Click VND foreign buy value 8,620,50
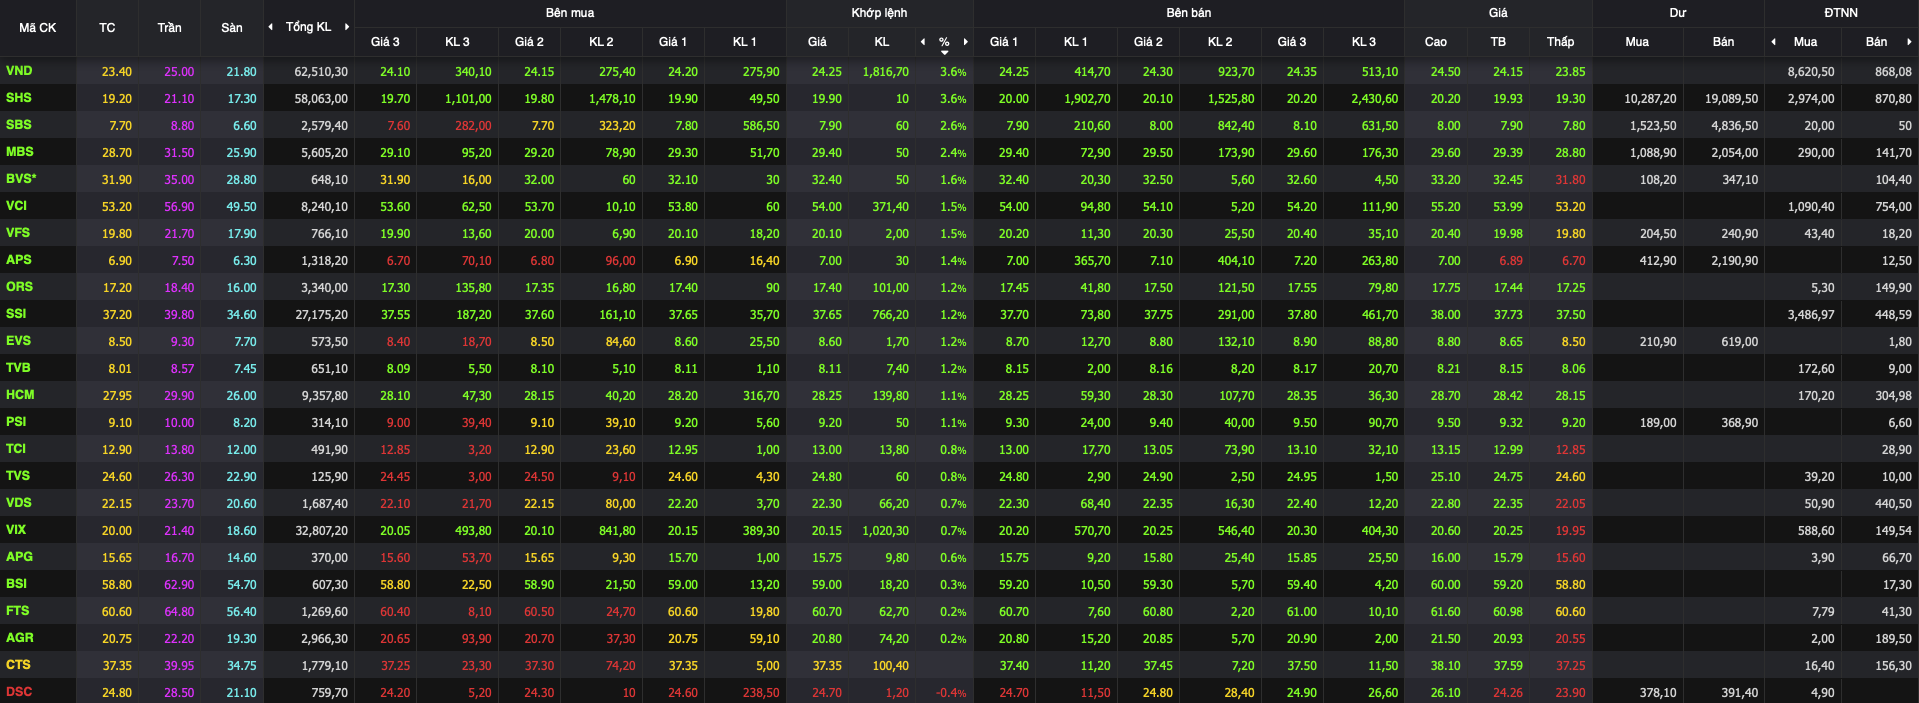The height and width of the screenshot is (703, 1919). pos(1811,72)
